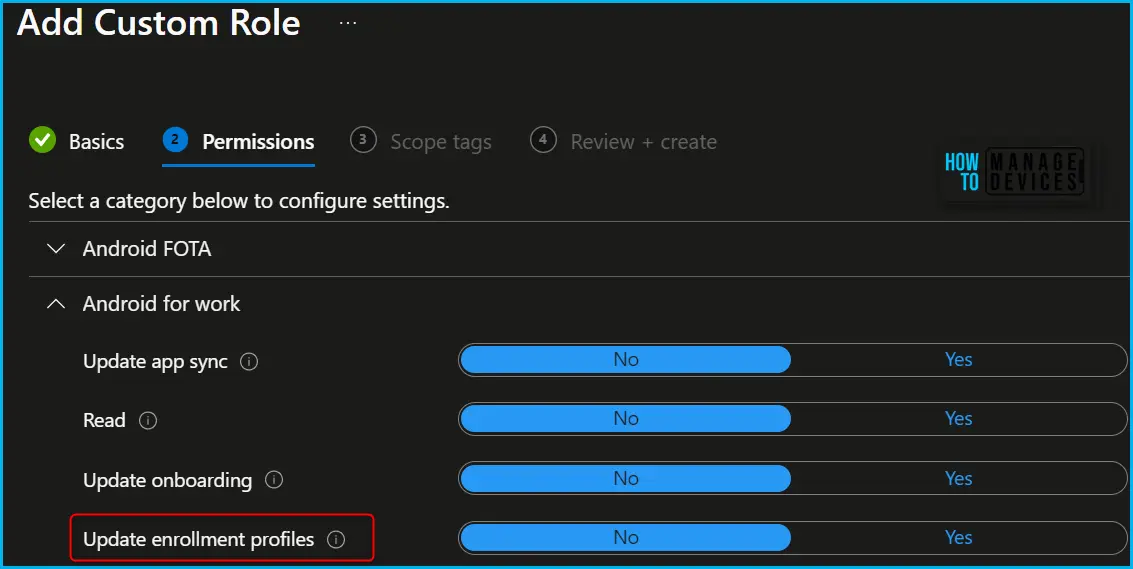Set Update enrollment profiles to Yes
Viewport: 1133px width, 569px height.
958,537
